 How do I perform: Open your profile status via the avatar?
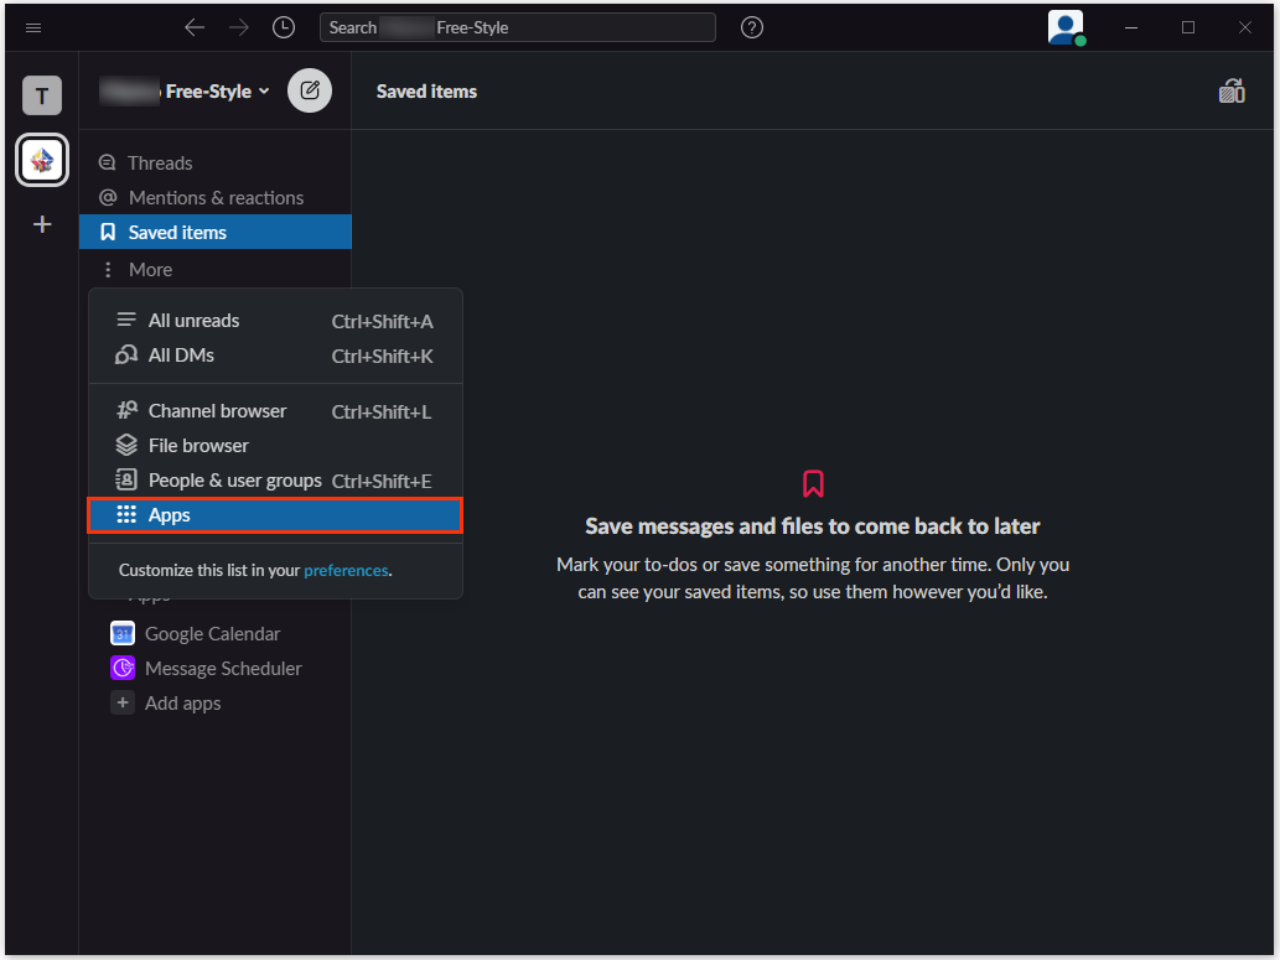1065,27
